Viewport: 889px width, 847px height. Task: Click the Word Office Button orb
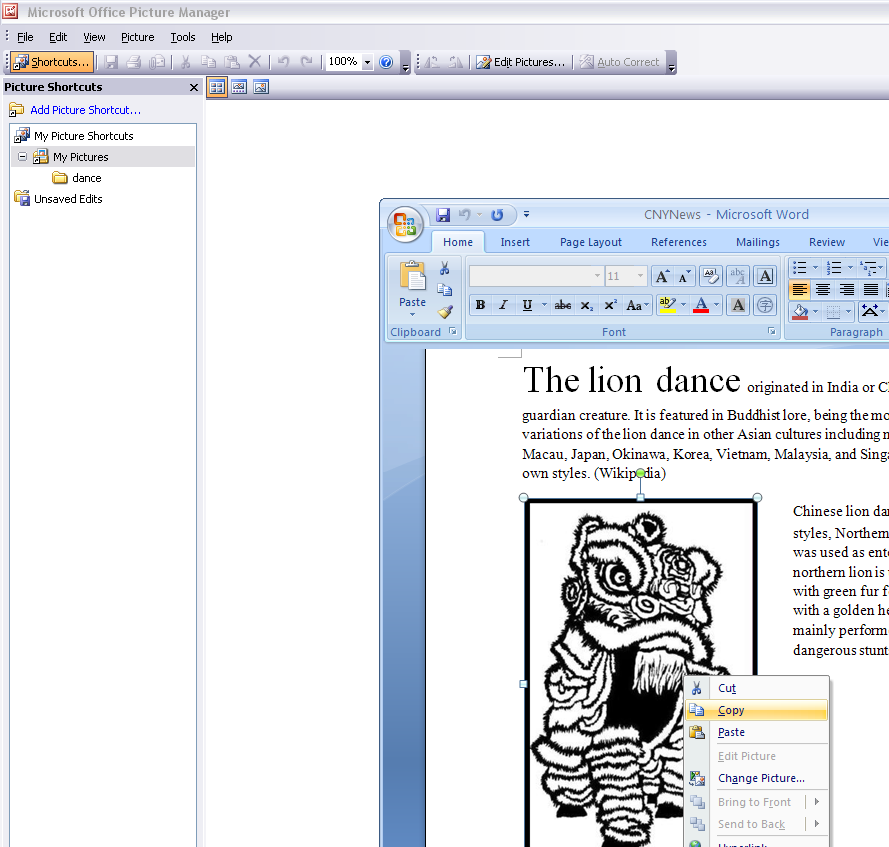click(405, 224)
